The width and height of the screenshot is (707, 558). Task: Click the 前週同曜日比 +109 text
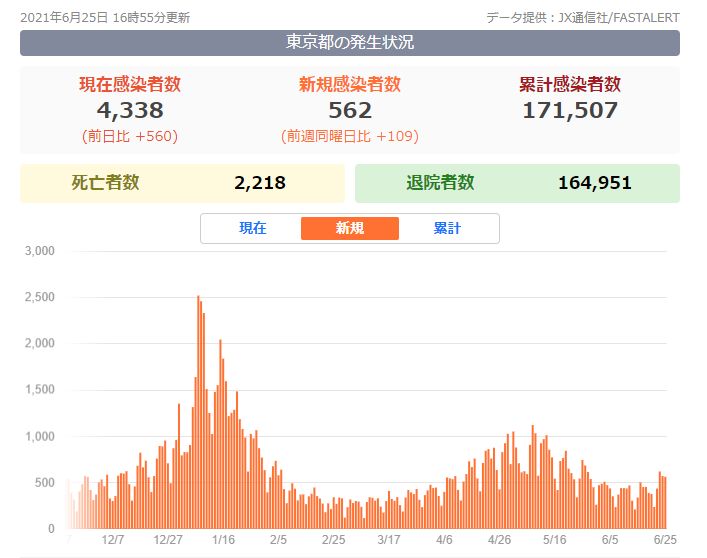350,136
